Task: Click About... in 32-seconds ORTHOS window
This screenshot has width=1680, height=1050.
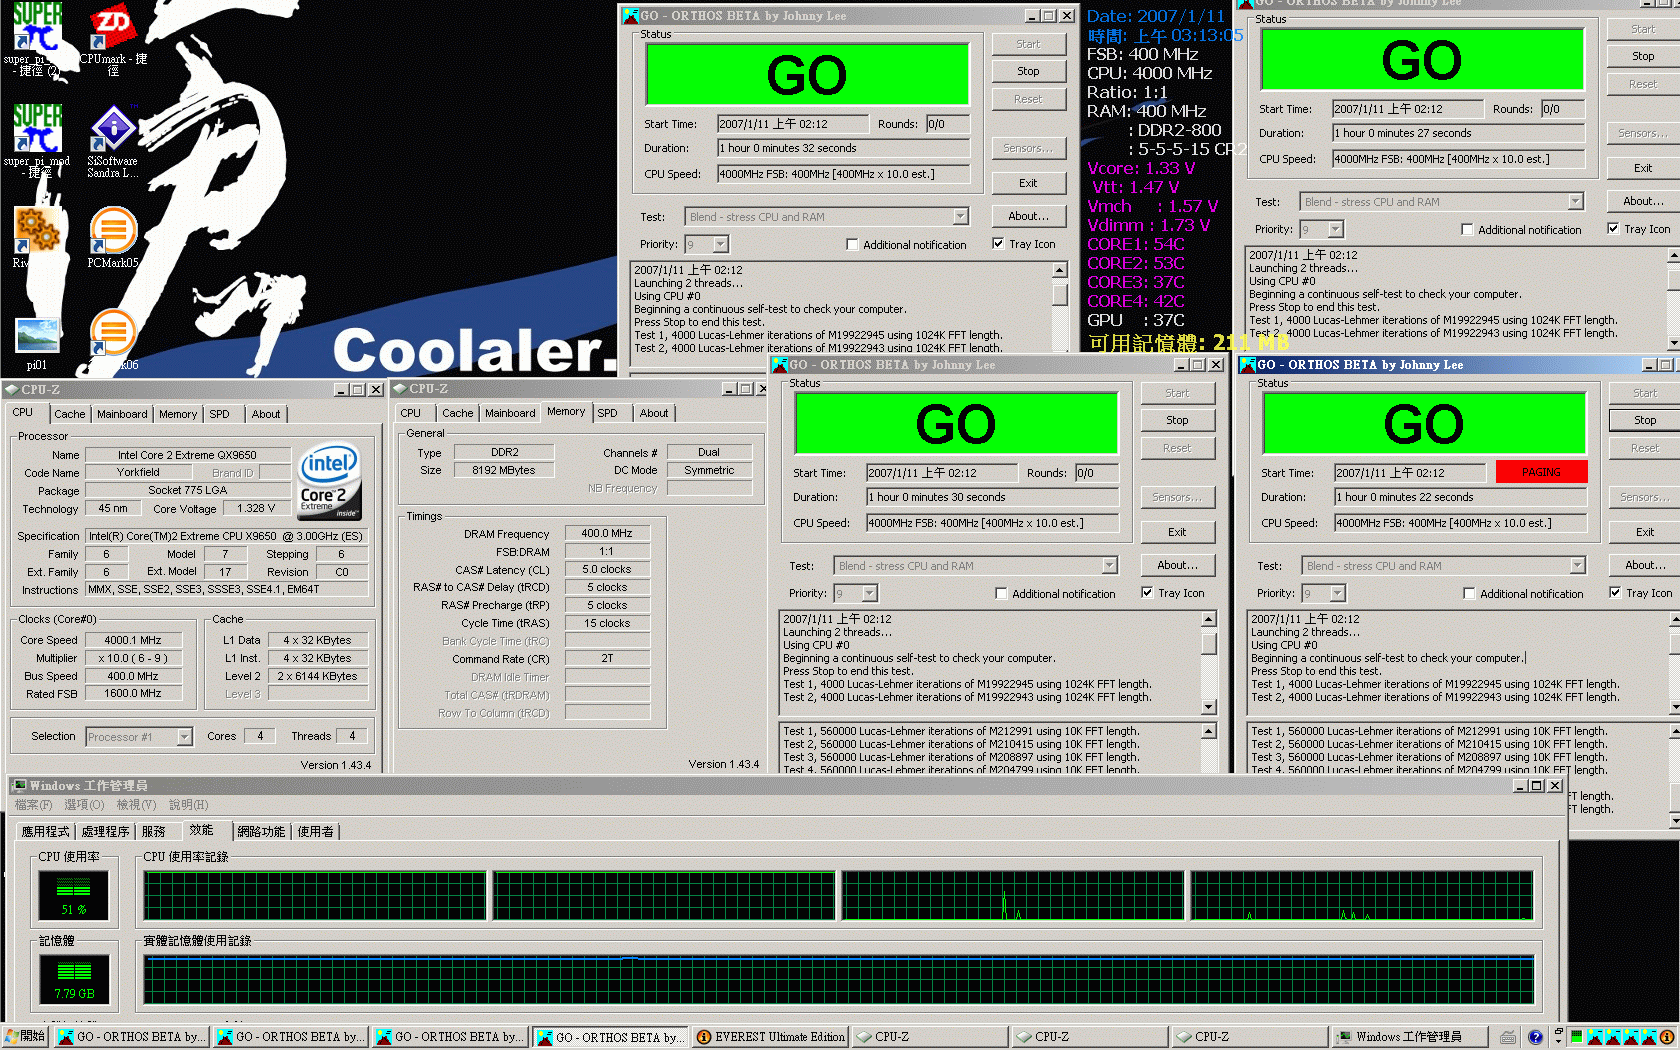Action: (x=1028, y=216)
